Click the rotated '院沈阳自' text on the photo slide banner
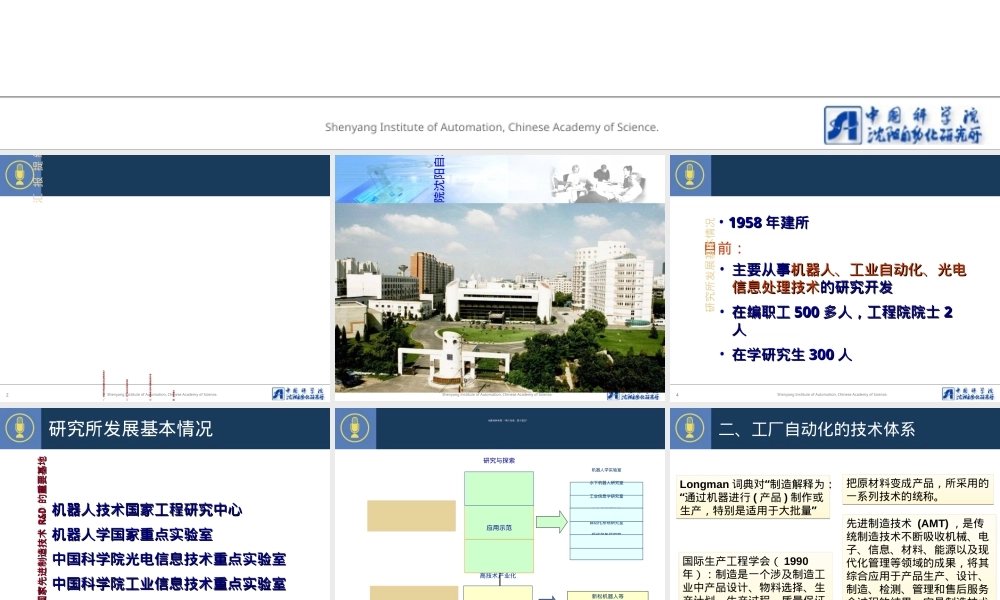Viewport: 1000px width, 600px height. [439, 179]
